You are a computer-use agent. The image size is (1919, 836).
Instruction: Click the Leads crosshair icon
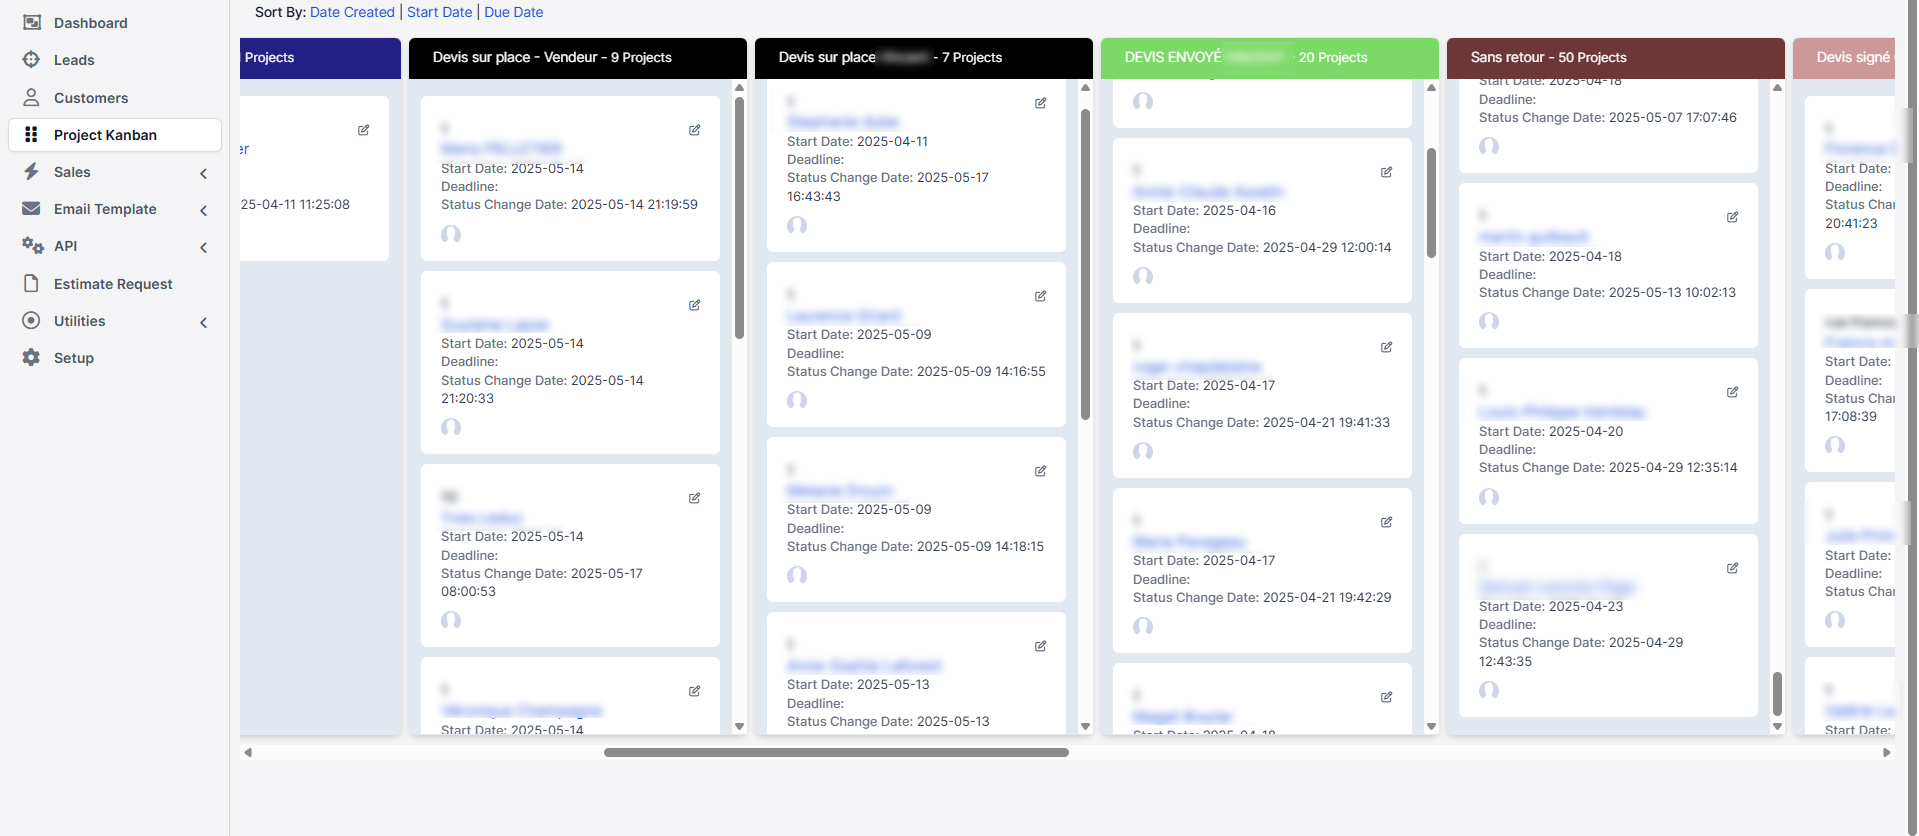32,59
